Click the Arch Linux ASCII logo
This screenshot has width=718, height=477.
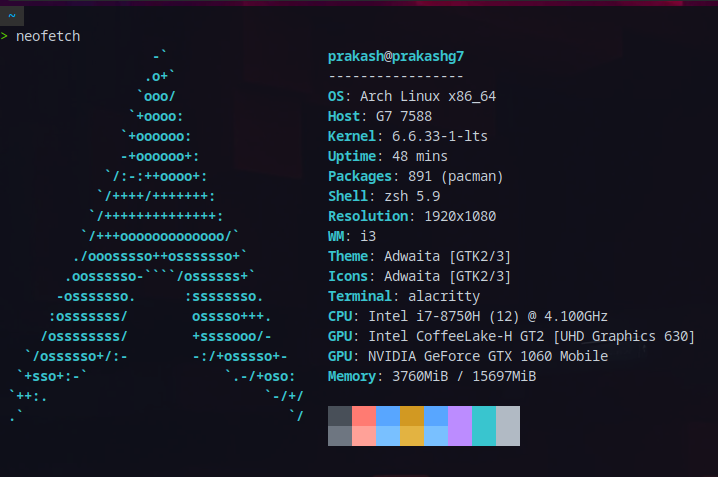[x=156, y=236]
